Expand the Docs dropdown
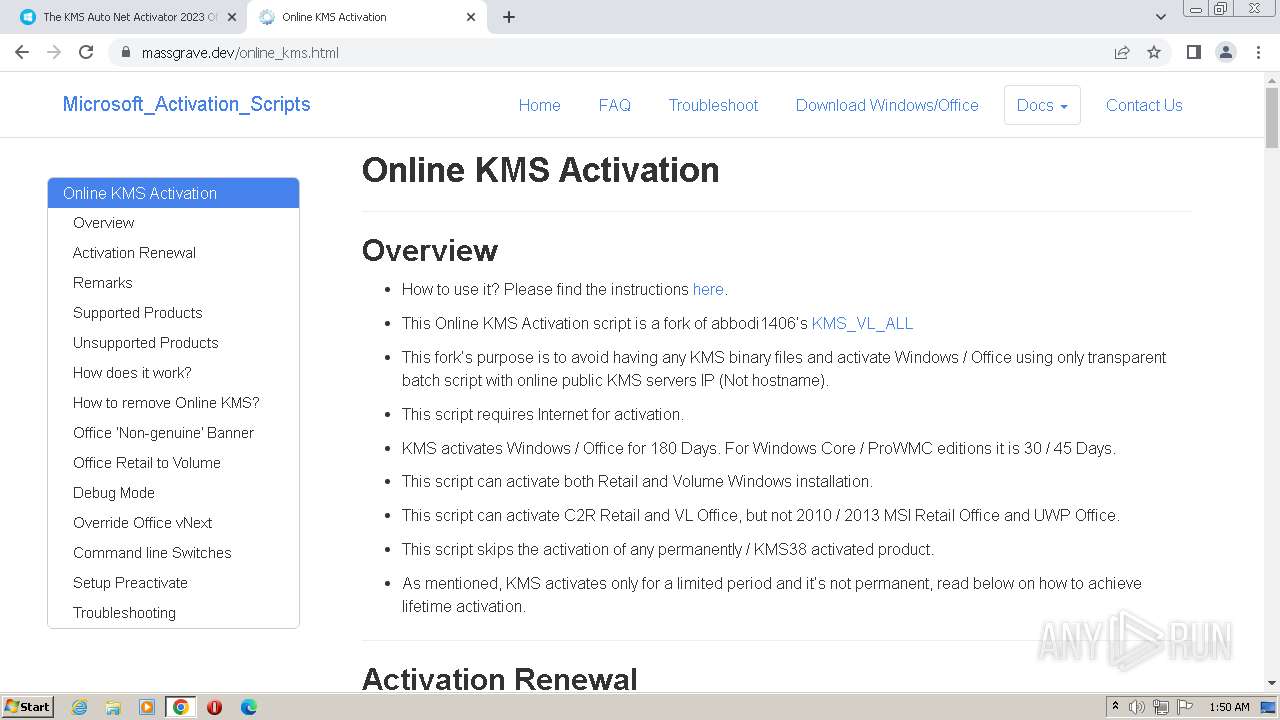 tap(1042, 105)
